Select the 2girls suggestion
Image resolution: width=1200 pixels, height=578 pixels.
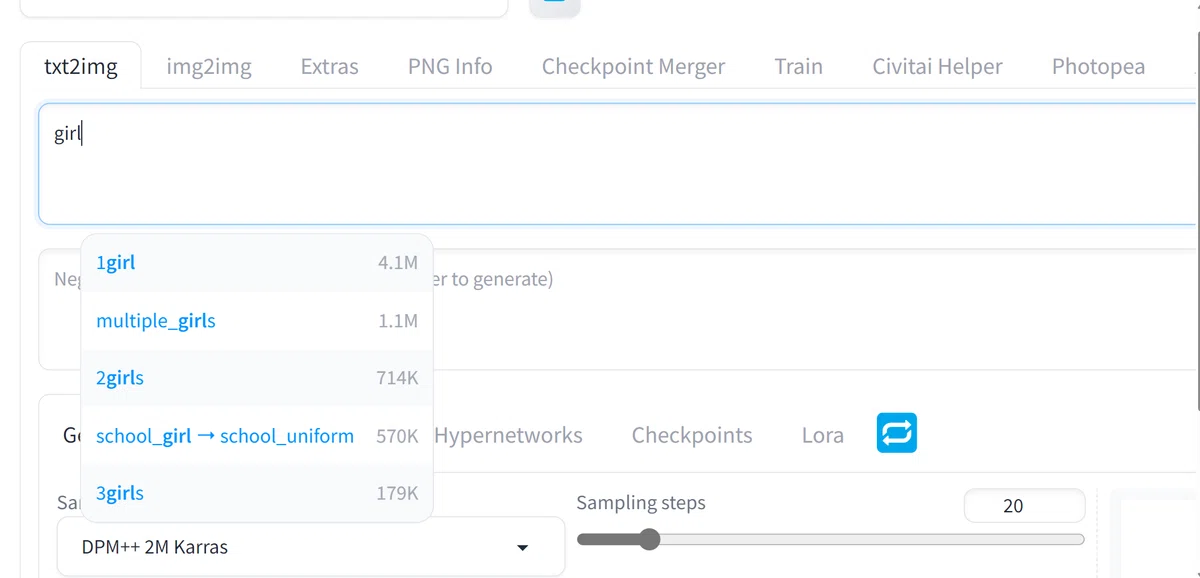click(257, 378)
